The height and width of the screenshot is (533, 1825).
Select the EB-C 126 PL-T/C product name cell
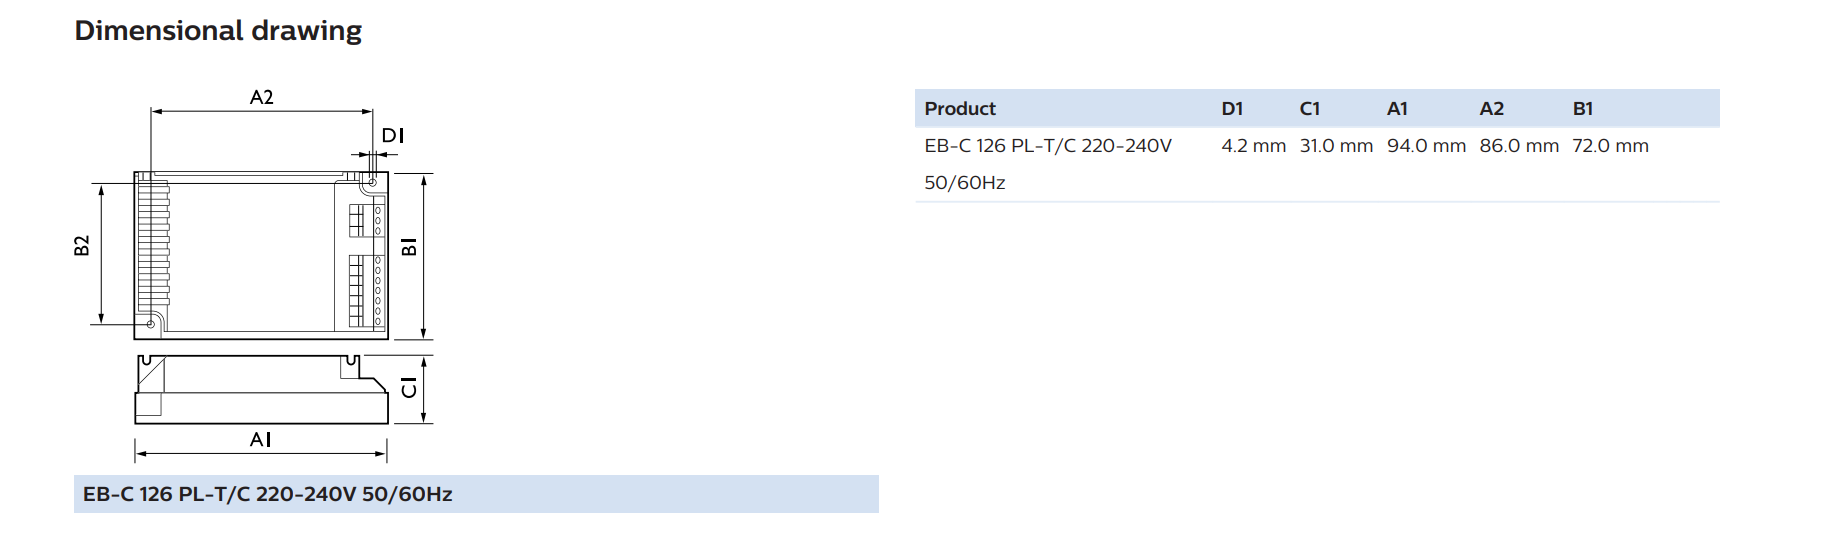click(1048, 164)
